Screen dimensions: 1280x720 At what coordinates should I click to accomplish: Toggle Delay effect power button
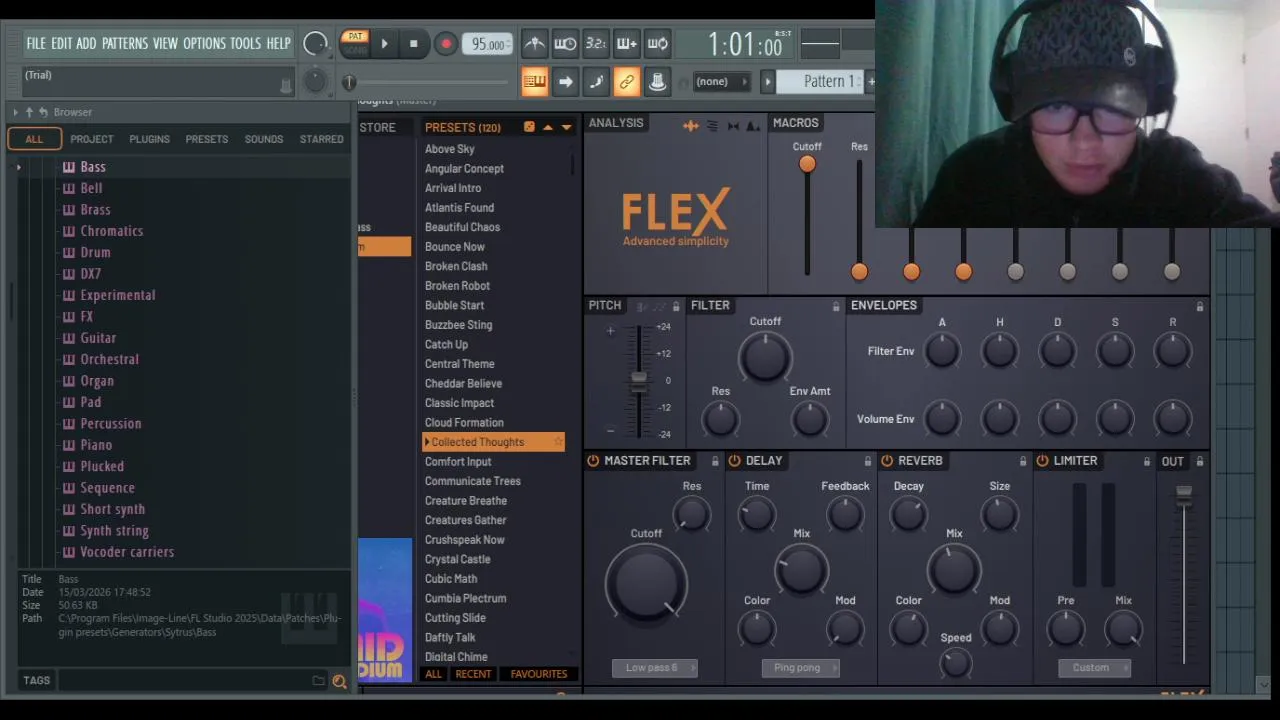(x=735, y=461)
